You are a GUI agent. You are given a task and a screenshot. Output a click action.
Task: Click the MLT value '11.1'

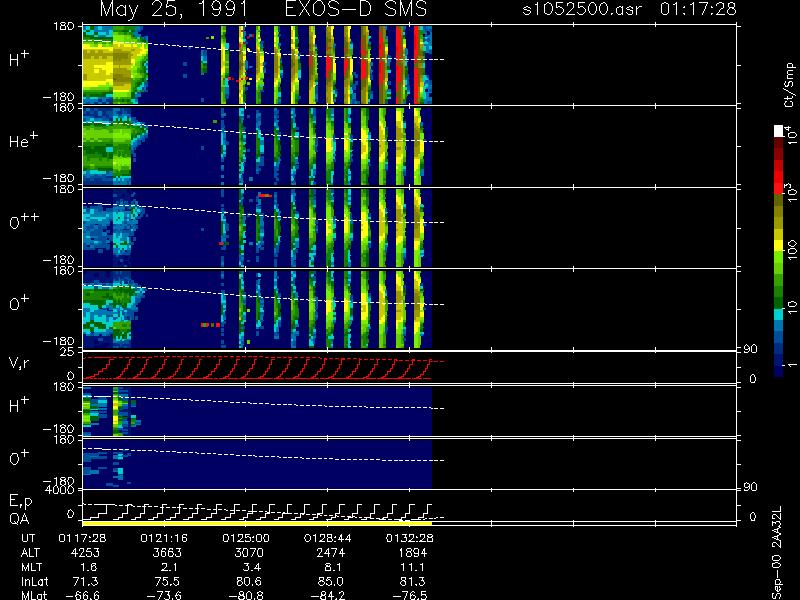(412, 567)
